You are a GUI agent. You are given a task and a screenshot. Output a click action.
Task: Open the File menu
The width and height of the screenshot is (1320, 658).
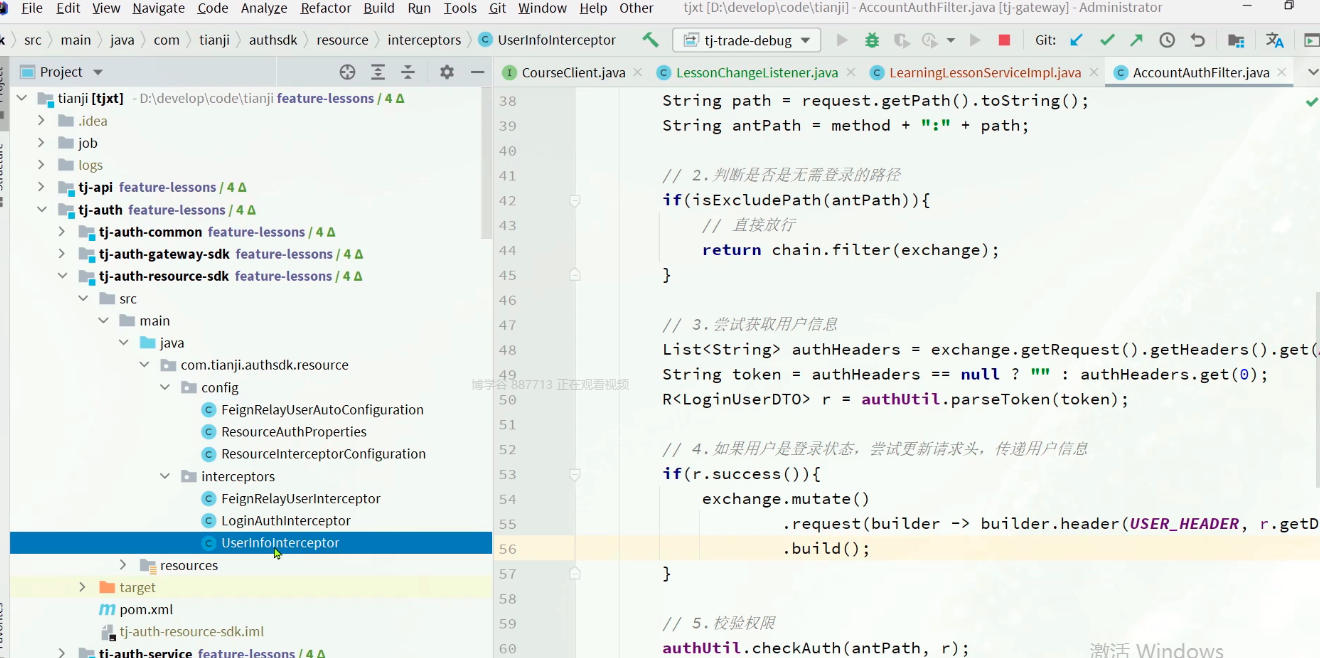tap(31, 8)
